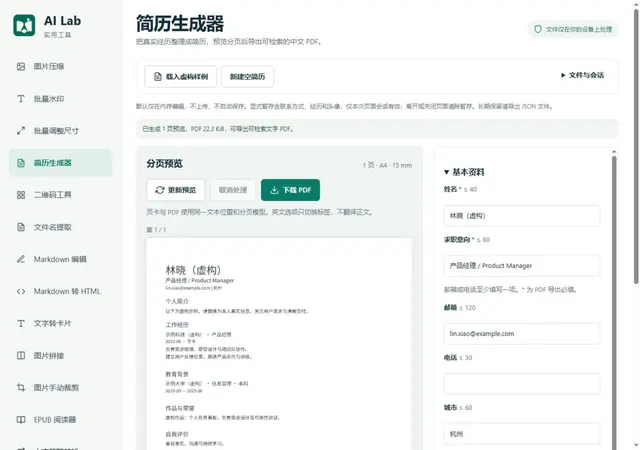
Task: Click the page's main vertical scrollbar
Action: coord(636,147)
